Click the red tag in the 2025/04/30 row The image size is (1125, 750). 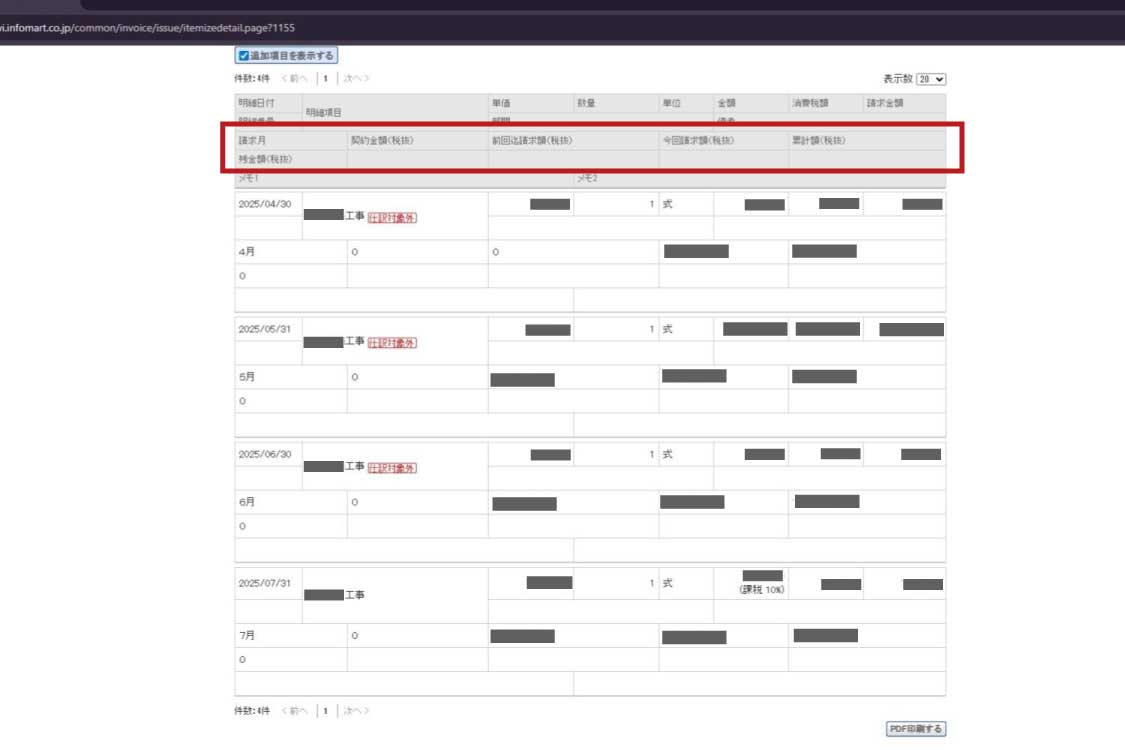click(x=392, y=217)
